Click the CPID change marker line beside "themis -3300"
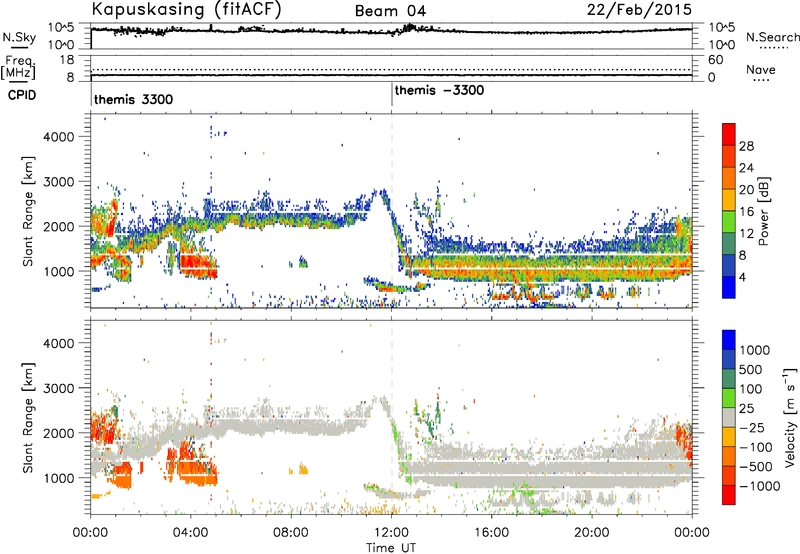800x554 pixels. [392, 95]
